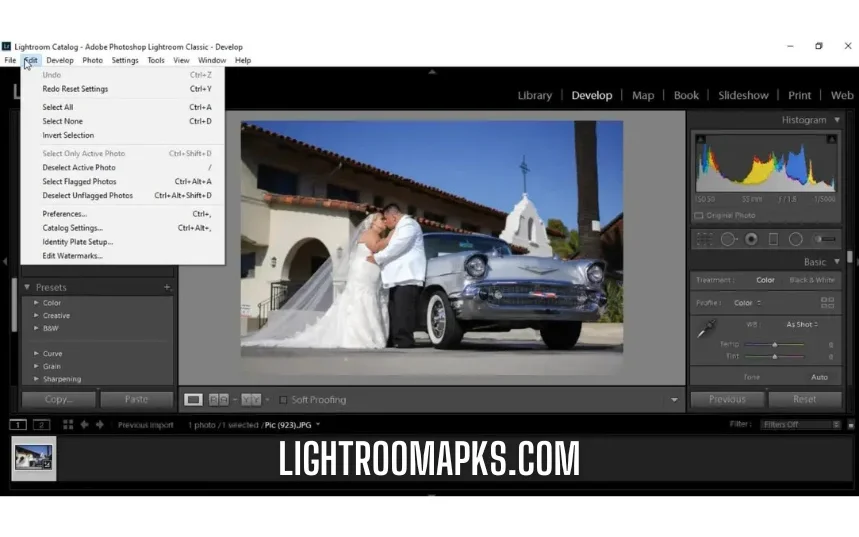Select the Spot Removal tool icon
Screen dimensions: 859x537
tap(728, 239)
